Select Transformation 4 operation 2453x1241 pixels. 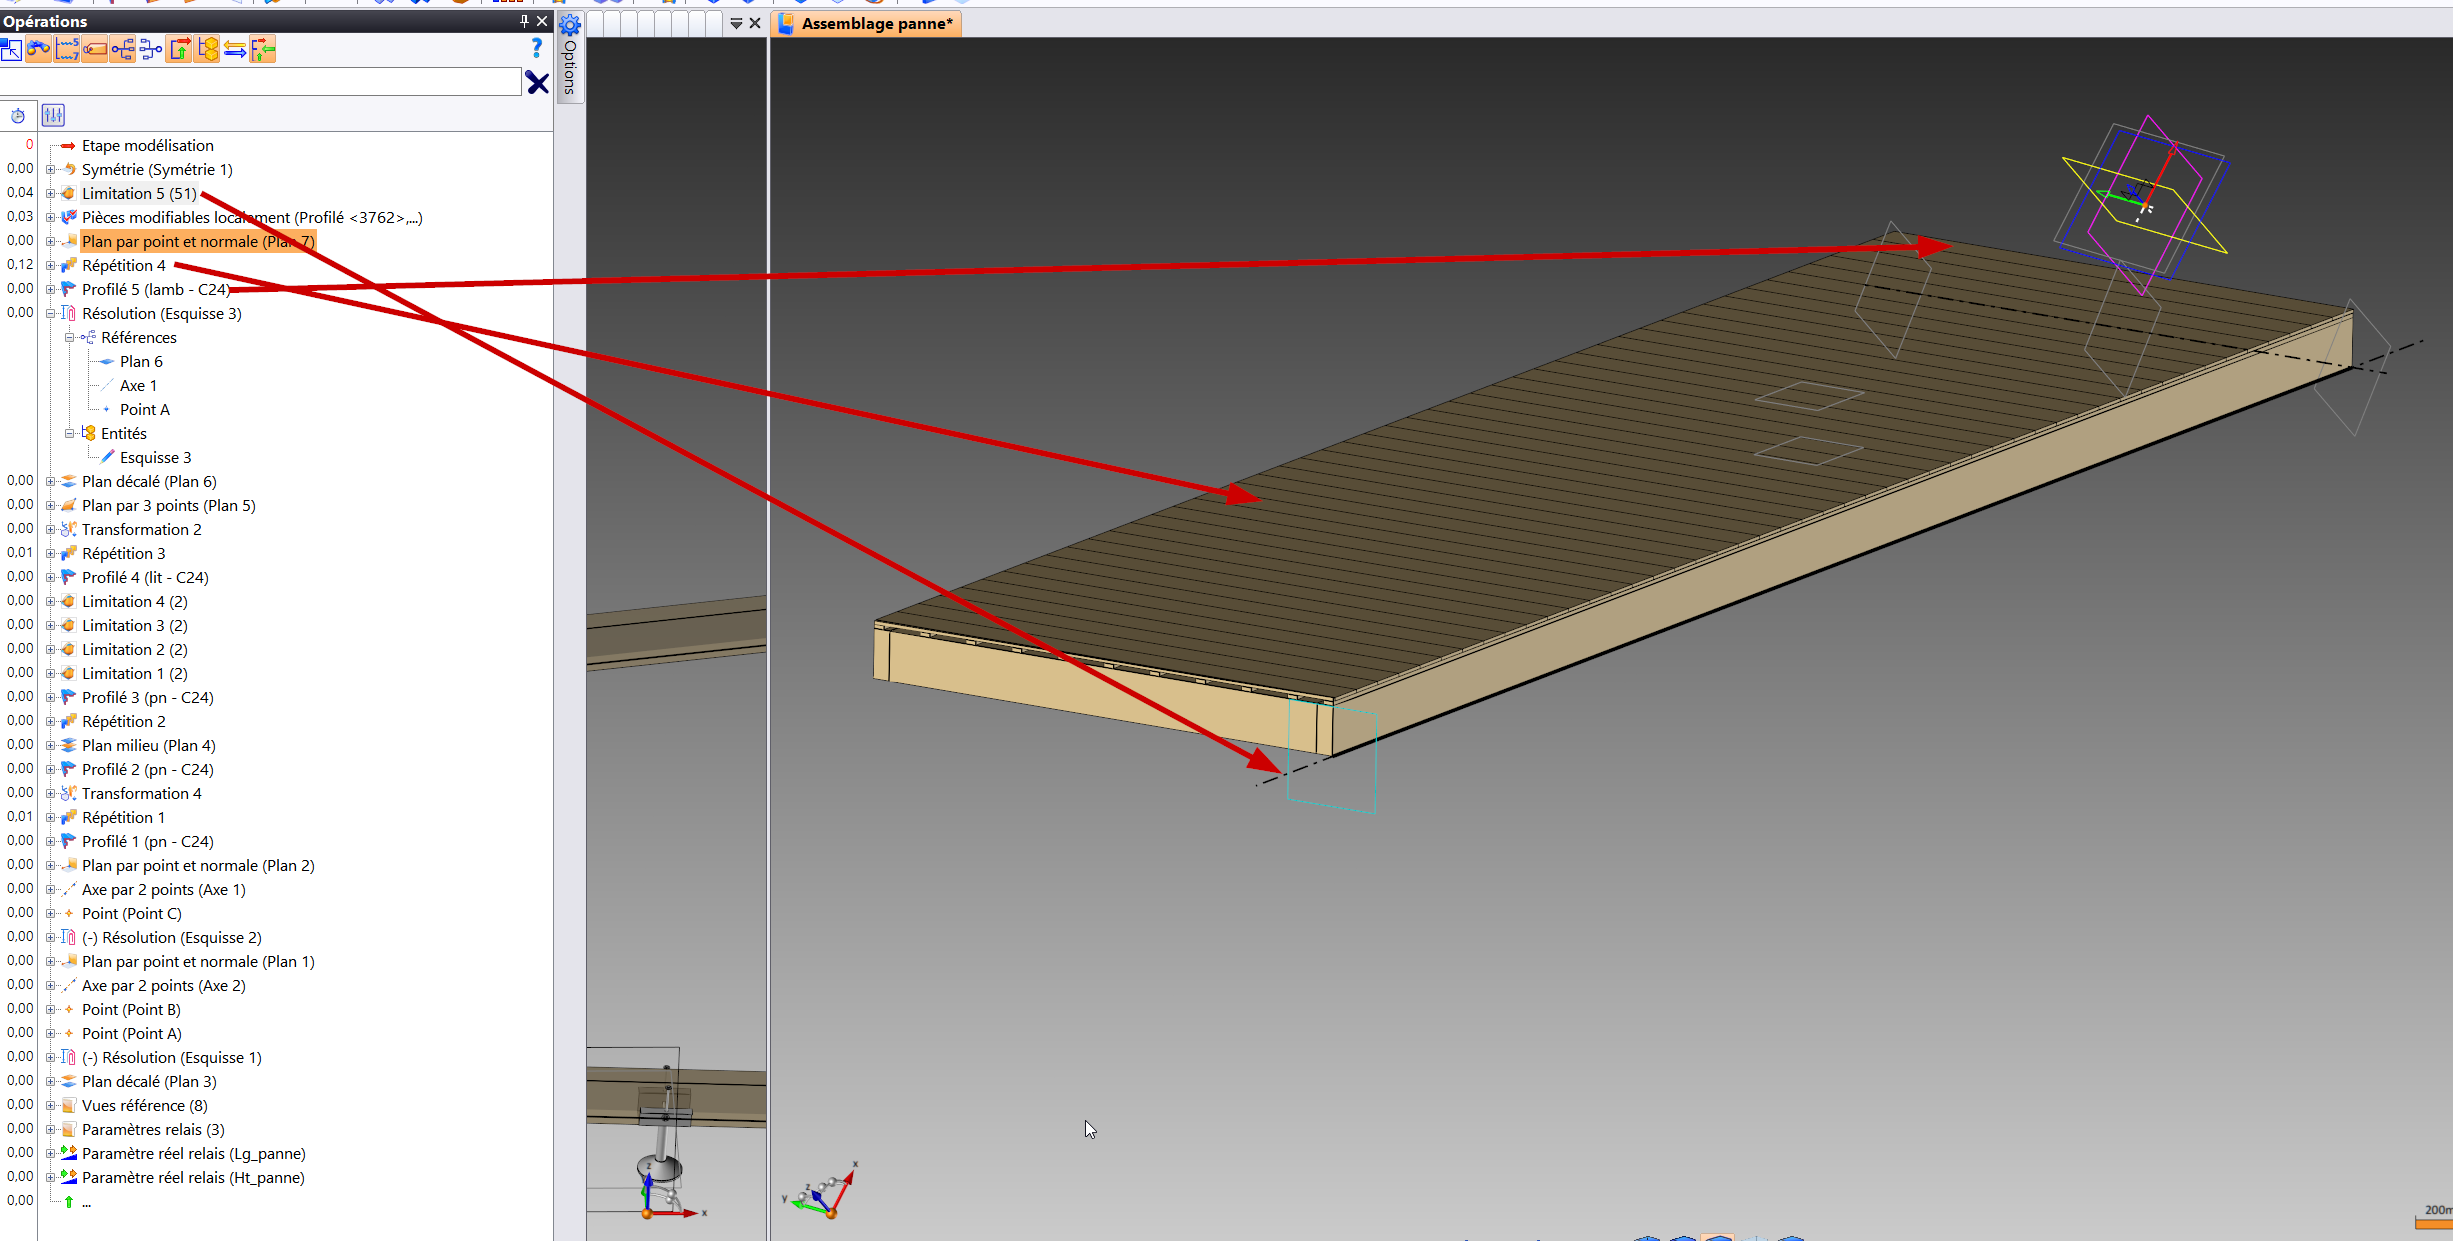142,794
